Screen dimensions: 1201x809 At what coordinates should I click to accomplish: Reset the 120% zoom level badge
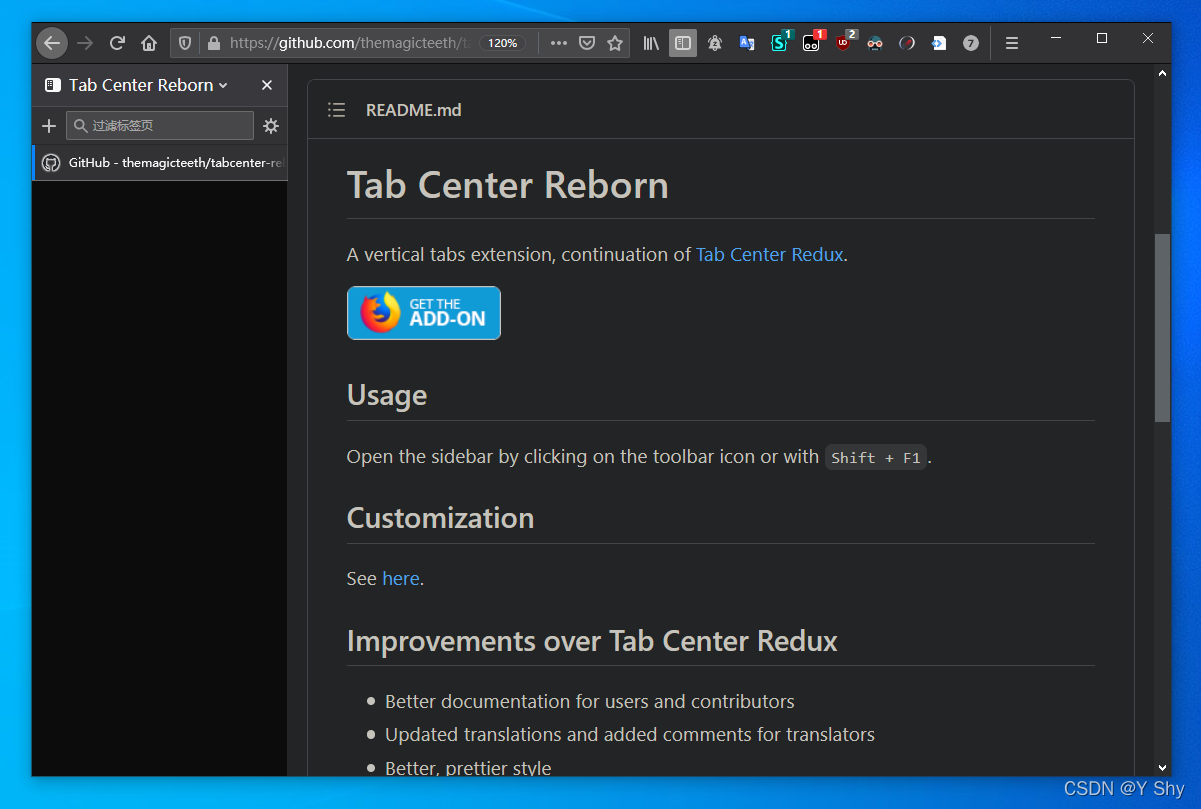(502, 43)
